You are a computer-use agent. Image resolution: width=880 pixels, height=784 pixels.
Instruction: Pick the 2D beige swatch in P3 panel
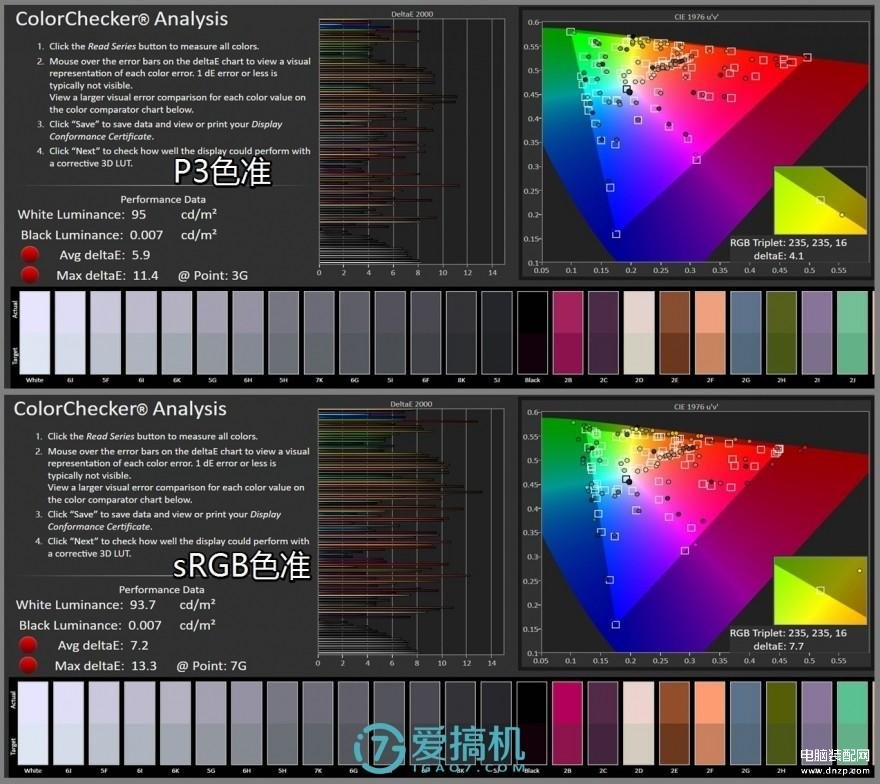tap(639, 332)
